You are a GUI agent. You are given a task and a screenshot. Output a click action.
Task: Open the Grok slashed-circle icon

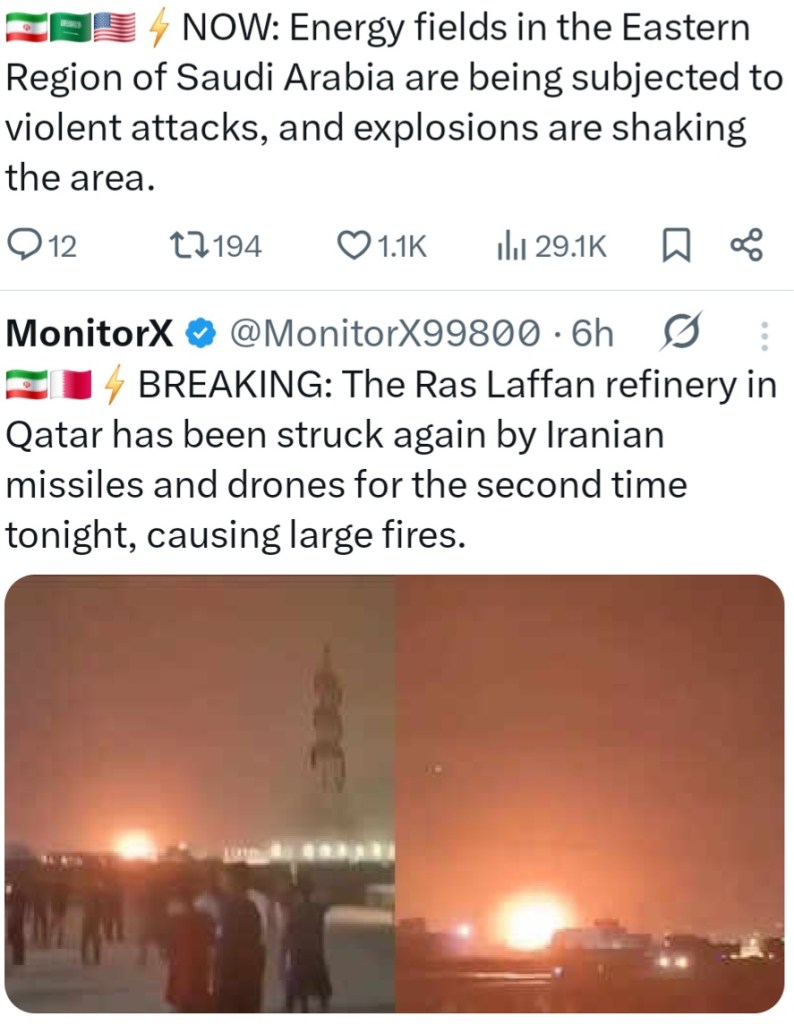tap(681, 333)
